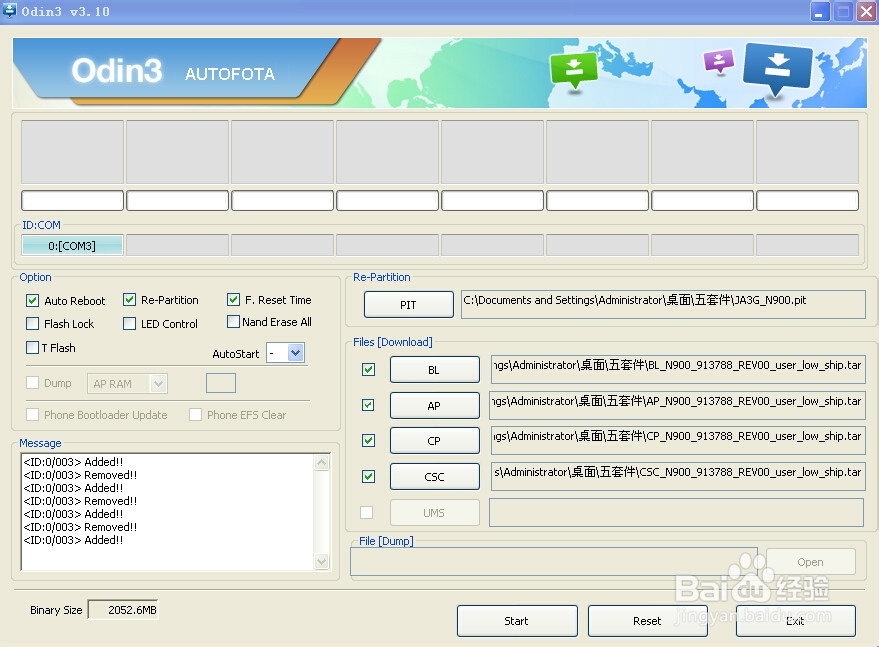Minimize the Odin3 window

coord(820,12)
